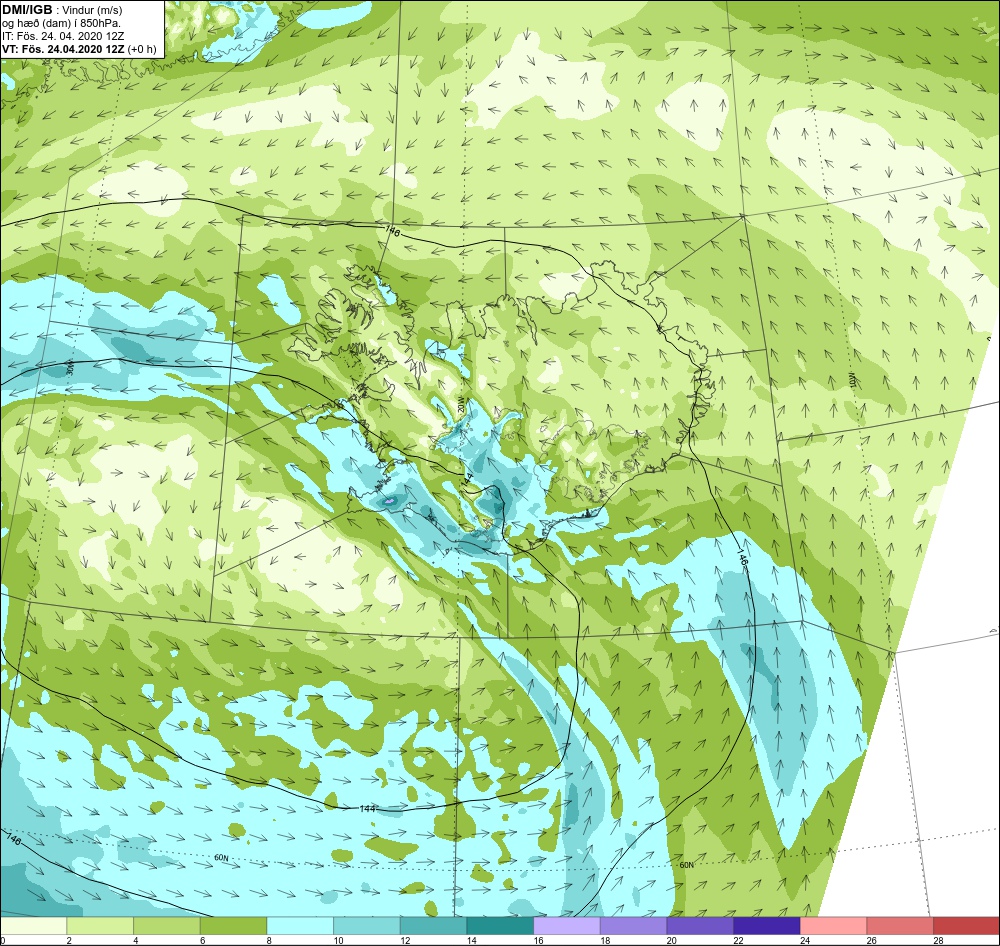
Task: Click the 10–12 m/s turquoise legend swatch
Action: (367, 926)
